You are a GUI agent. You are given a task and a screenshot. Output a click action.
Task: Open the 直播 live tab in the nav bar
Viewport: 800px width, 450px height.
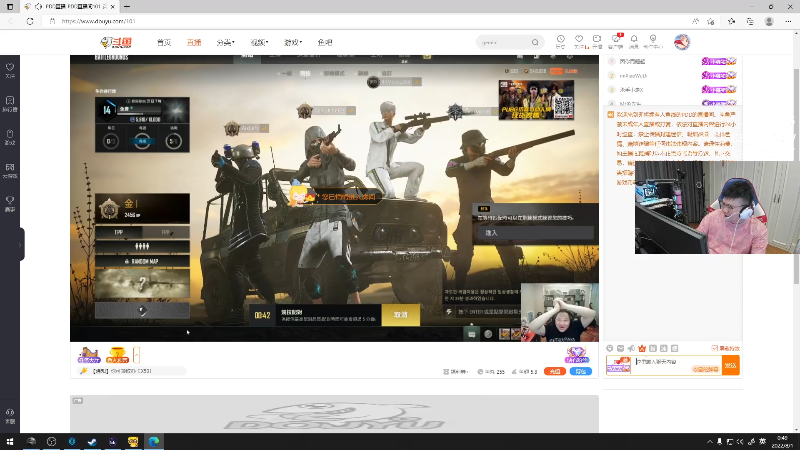(194, 42)
